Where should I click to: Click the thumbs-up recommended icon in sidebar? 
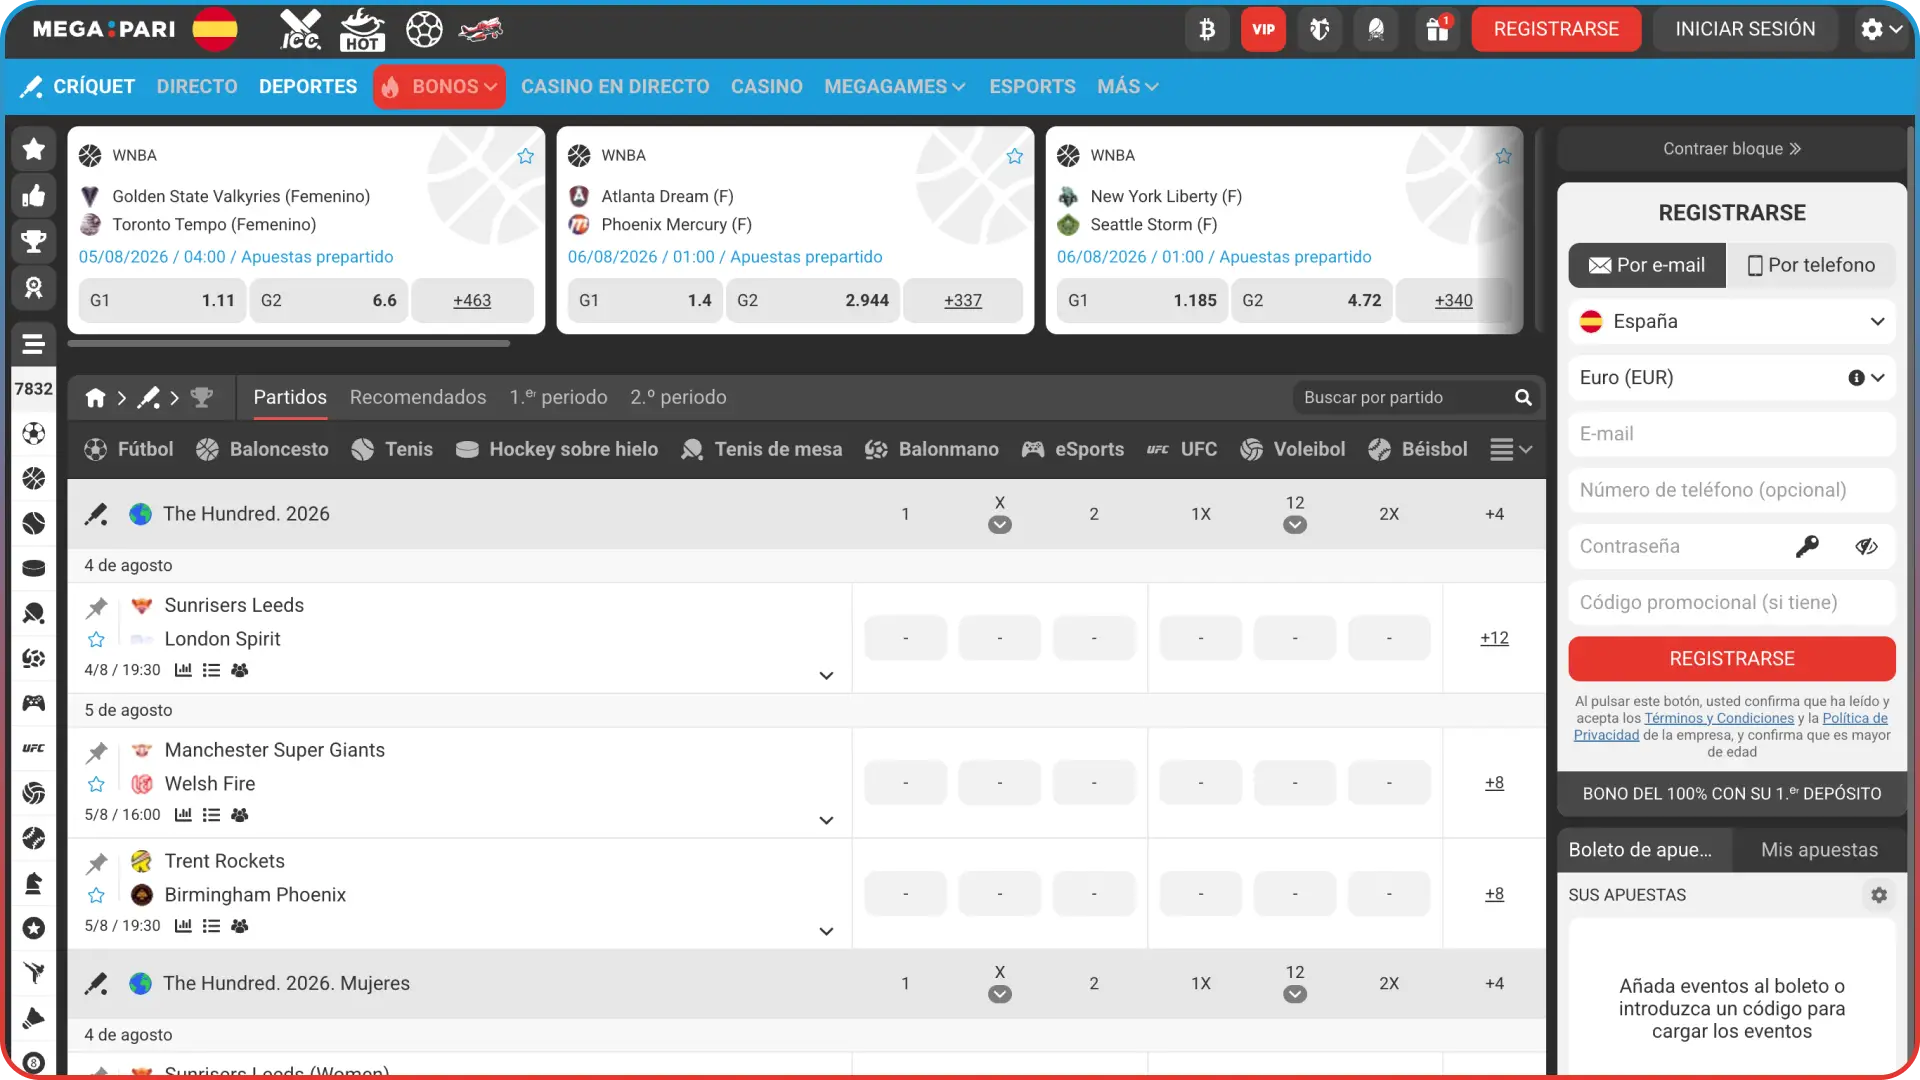34,195
